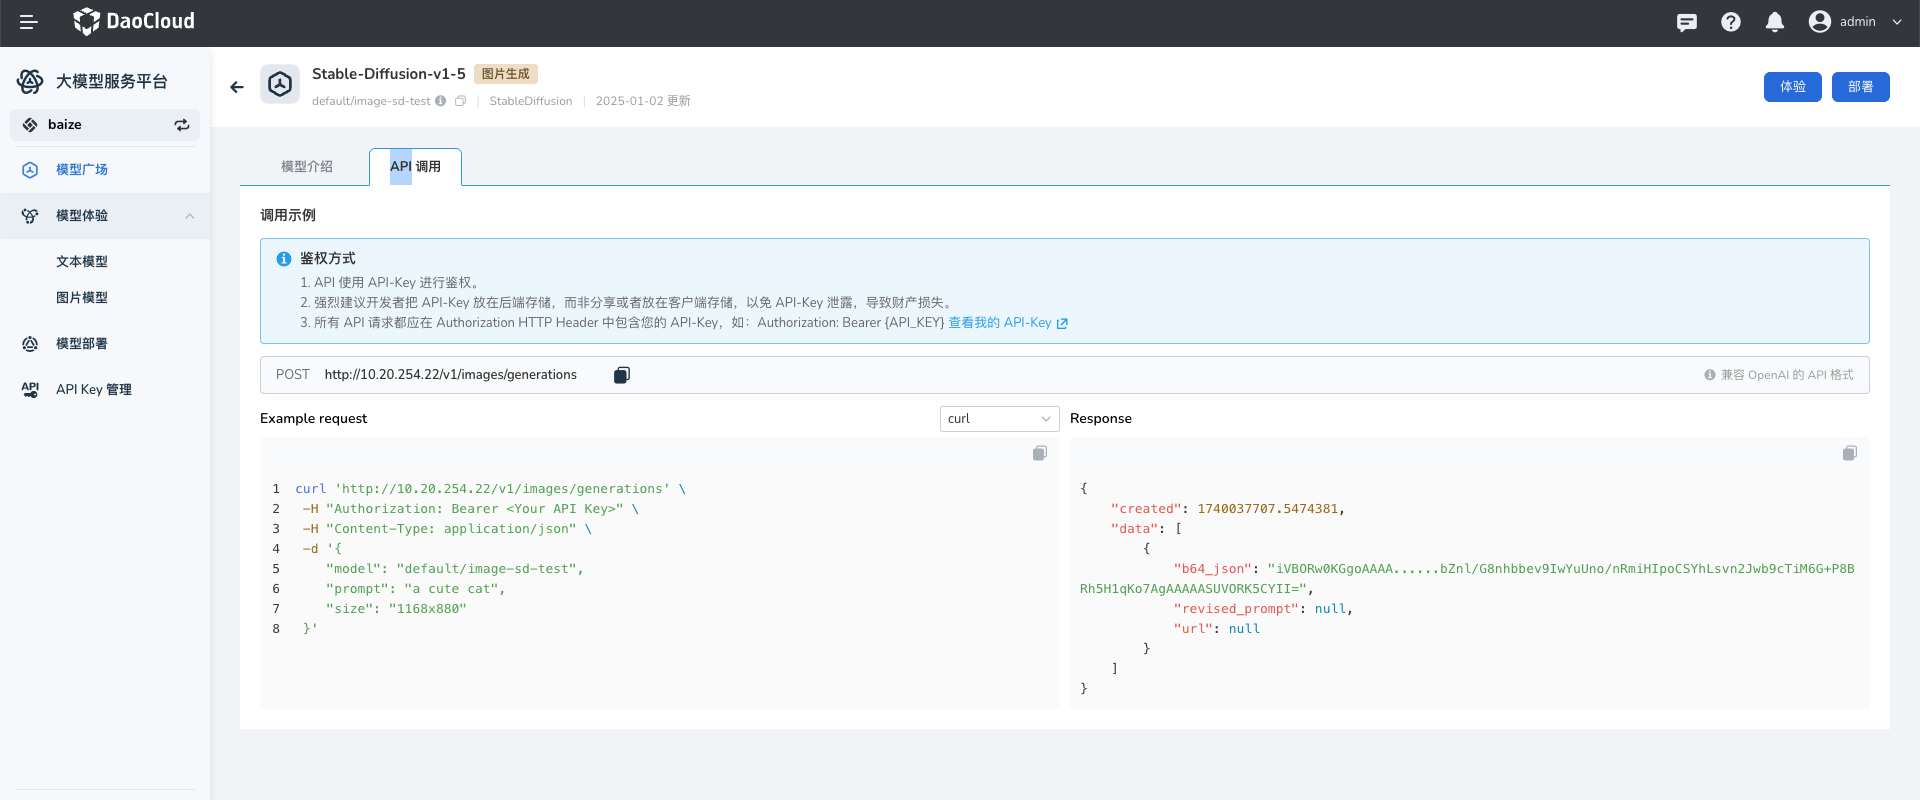The image size is (1920, 800).
Task: Open the 查看我的 API-Key link
Action: [1008, 323]
